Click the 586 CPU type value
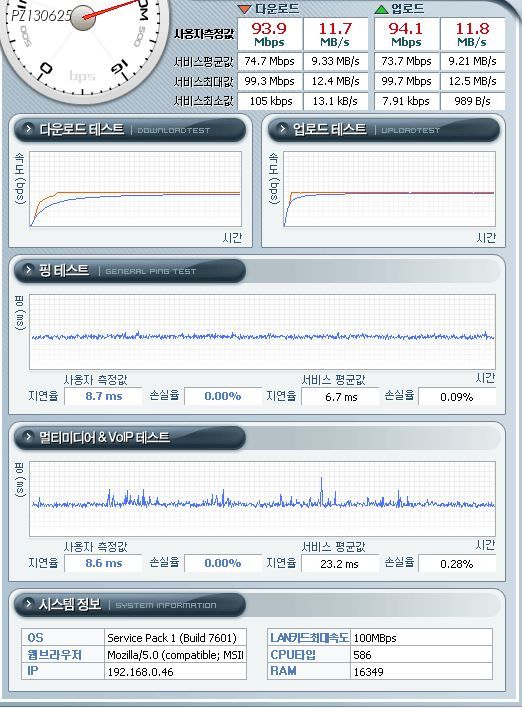Image resolution: width=522 pixels, height=708 pixels. tap(362, 655)
